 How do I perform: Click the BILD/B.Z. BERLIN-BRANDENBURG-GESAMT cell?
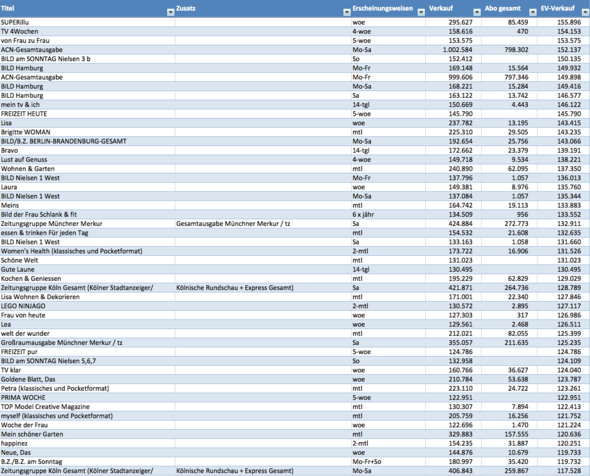87,141
